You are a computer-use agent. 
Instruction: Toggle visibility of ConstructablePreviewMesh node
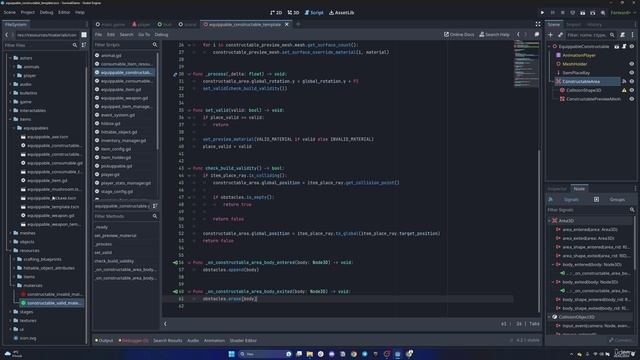point(632,99)
